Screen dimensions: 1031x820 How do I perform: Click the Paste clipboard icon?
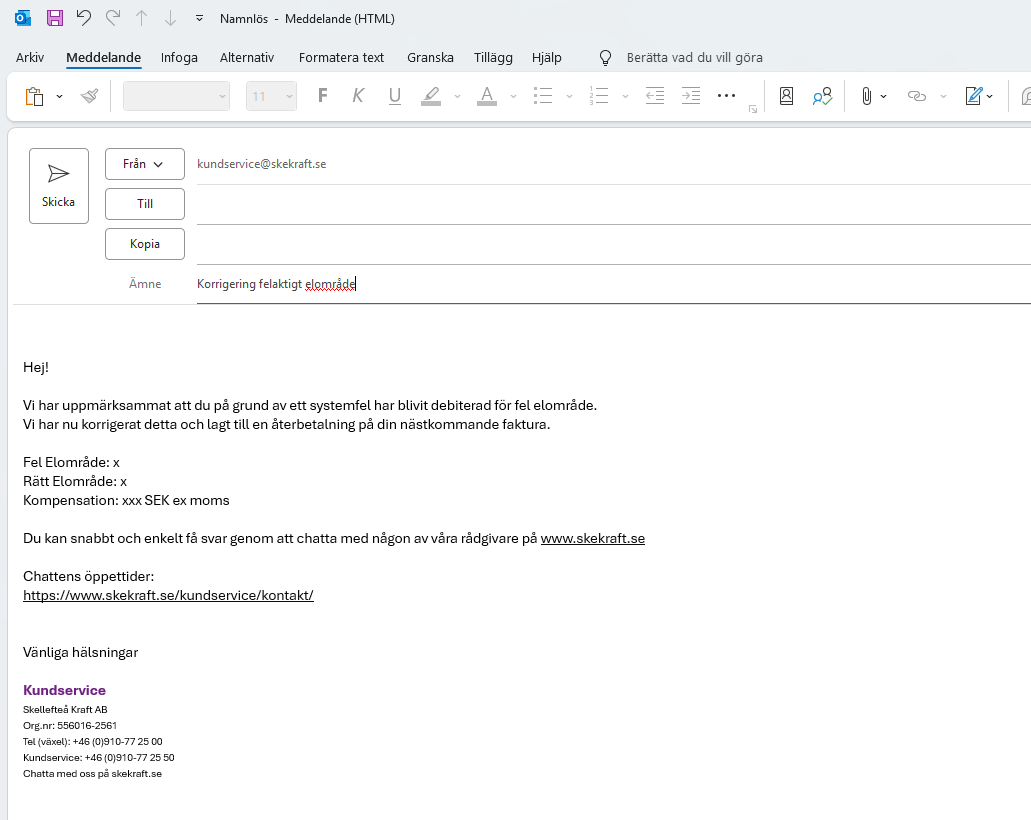pos(35,96)
